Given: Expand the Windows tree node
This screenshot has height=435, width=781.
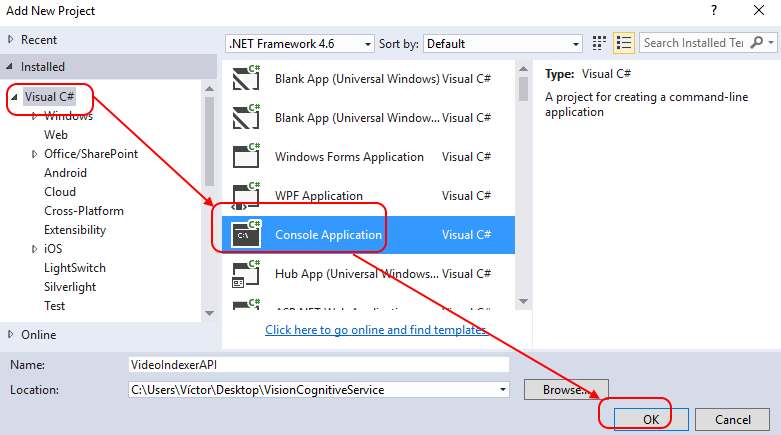Looking at the screenshot, I should pos(34,116).
